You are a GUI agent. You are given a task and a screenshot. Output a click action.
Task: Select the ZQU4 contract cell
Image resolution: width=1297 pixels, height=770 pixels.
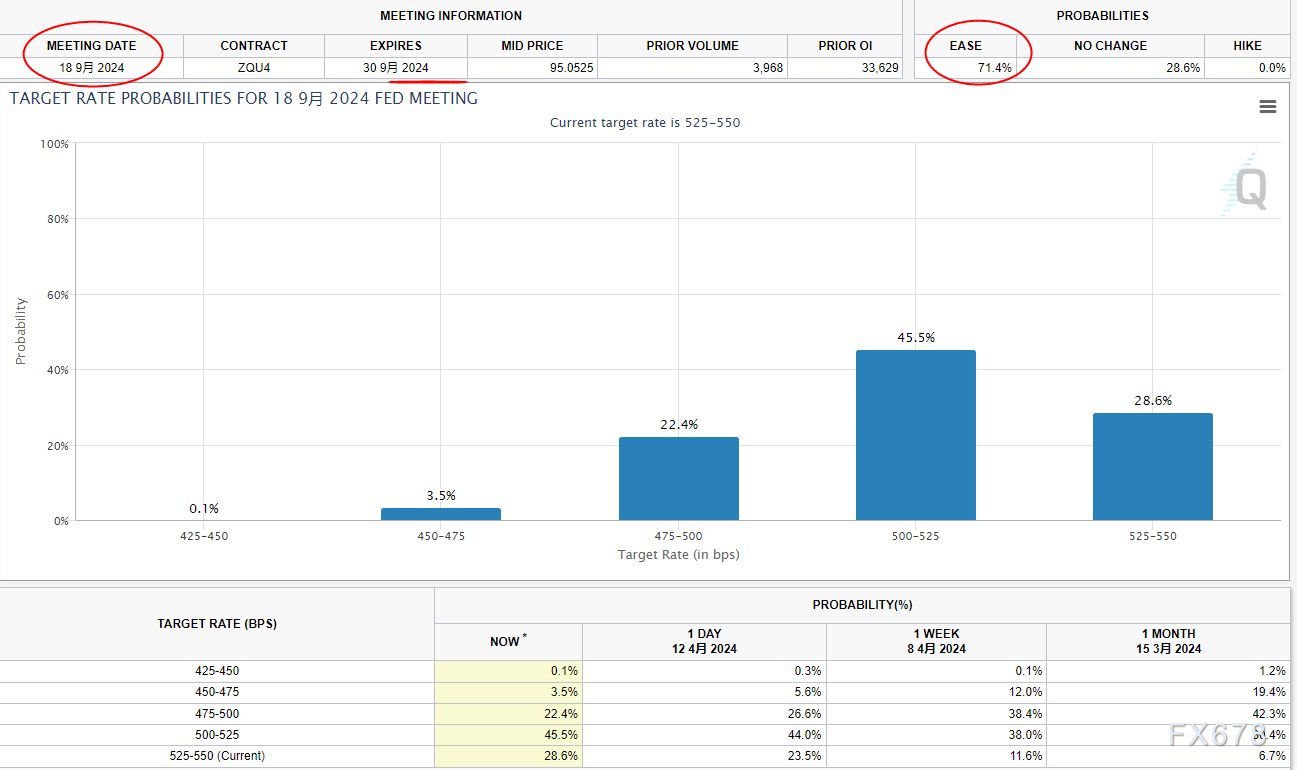(254, 68)
